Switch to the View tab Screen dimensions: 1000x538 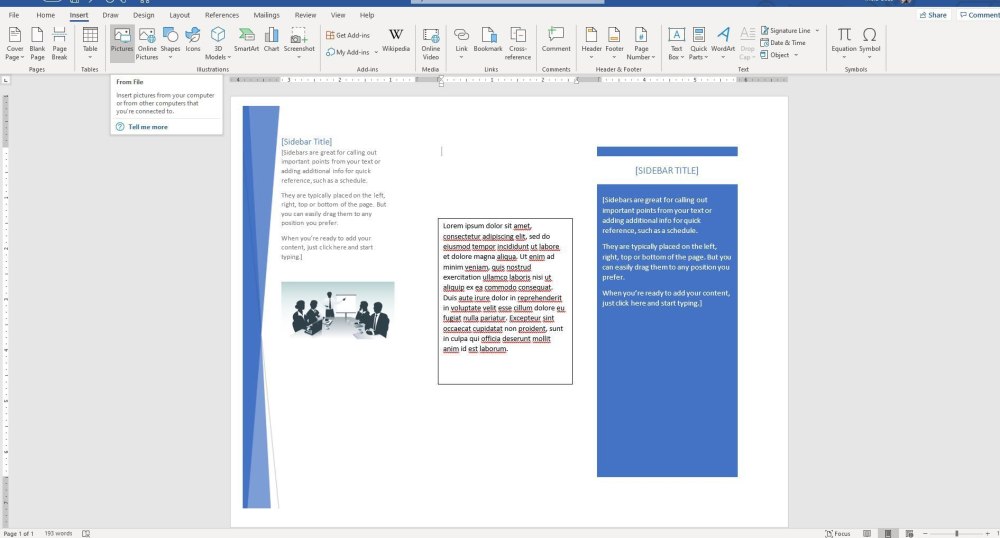[338, 15]
